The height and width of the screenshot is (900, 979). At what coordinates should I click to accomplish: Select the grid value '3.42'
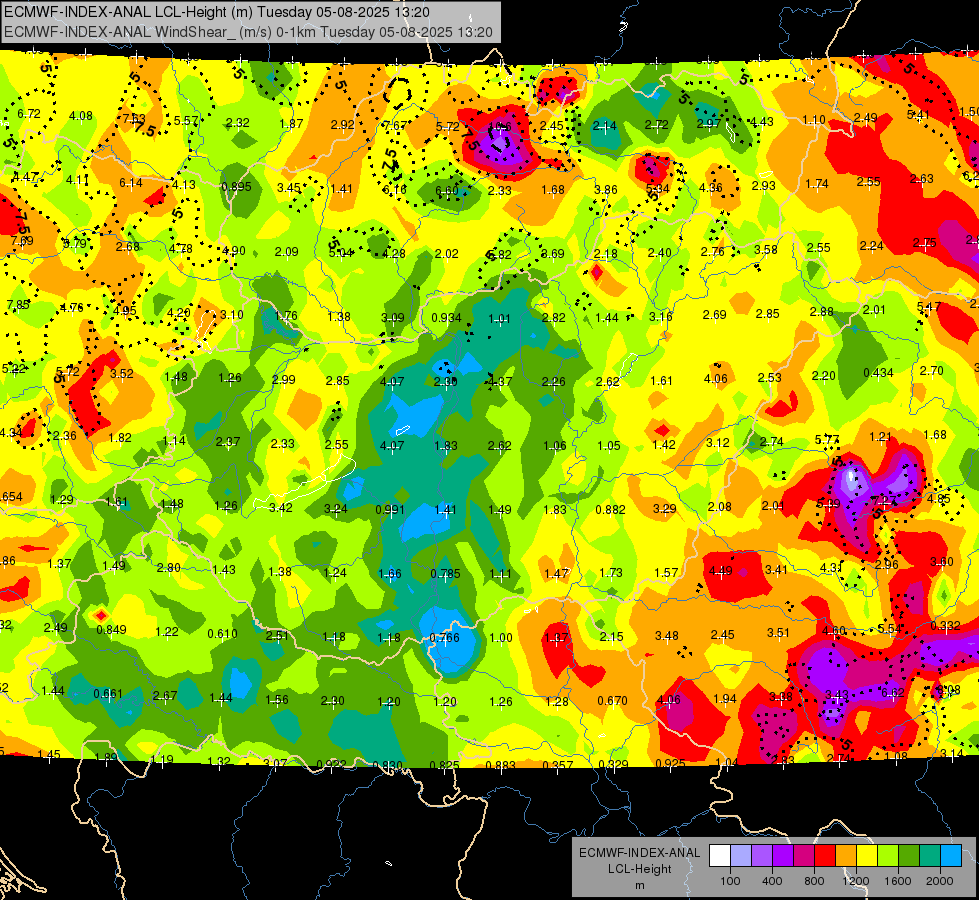tap(281, 507)
